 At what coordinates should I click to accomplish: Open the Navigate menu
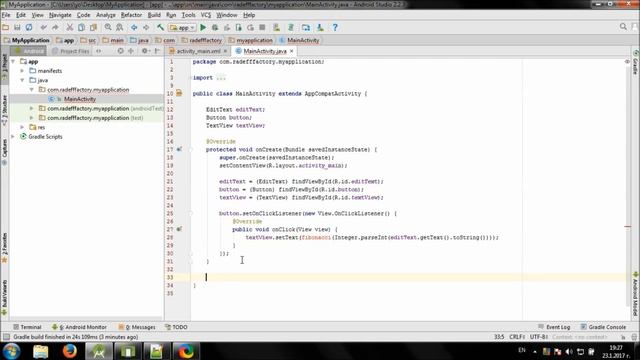60,15
